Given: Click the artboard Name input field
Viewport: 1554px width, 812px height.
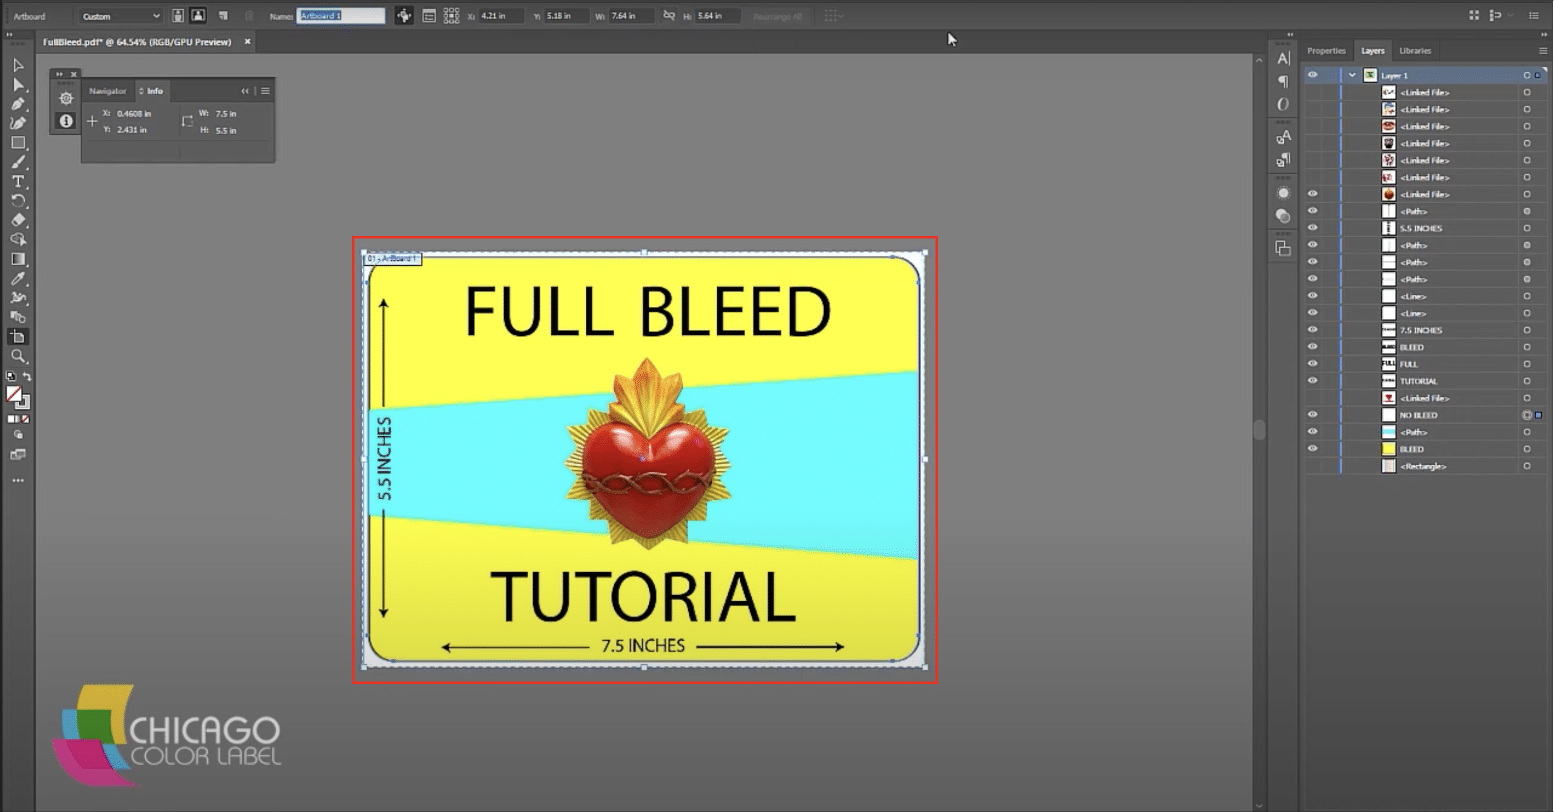Looking at the screenshot, I should [x=341, y=16].
